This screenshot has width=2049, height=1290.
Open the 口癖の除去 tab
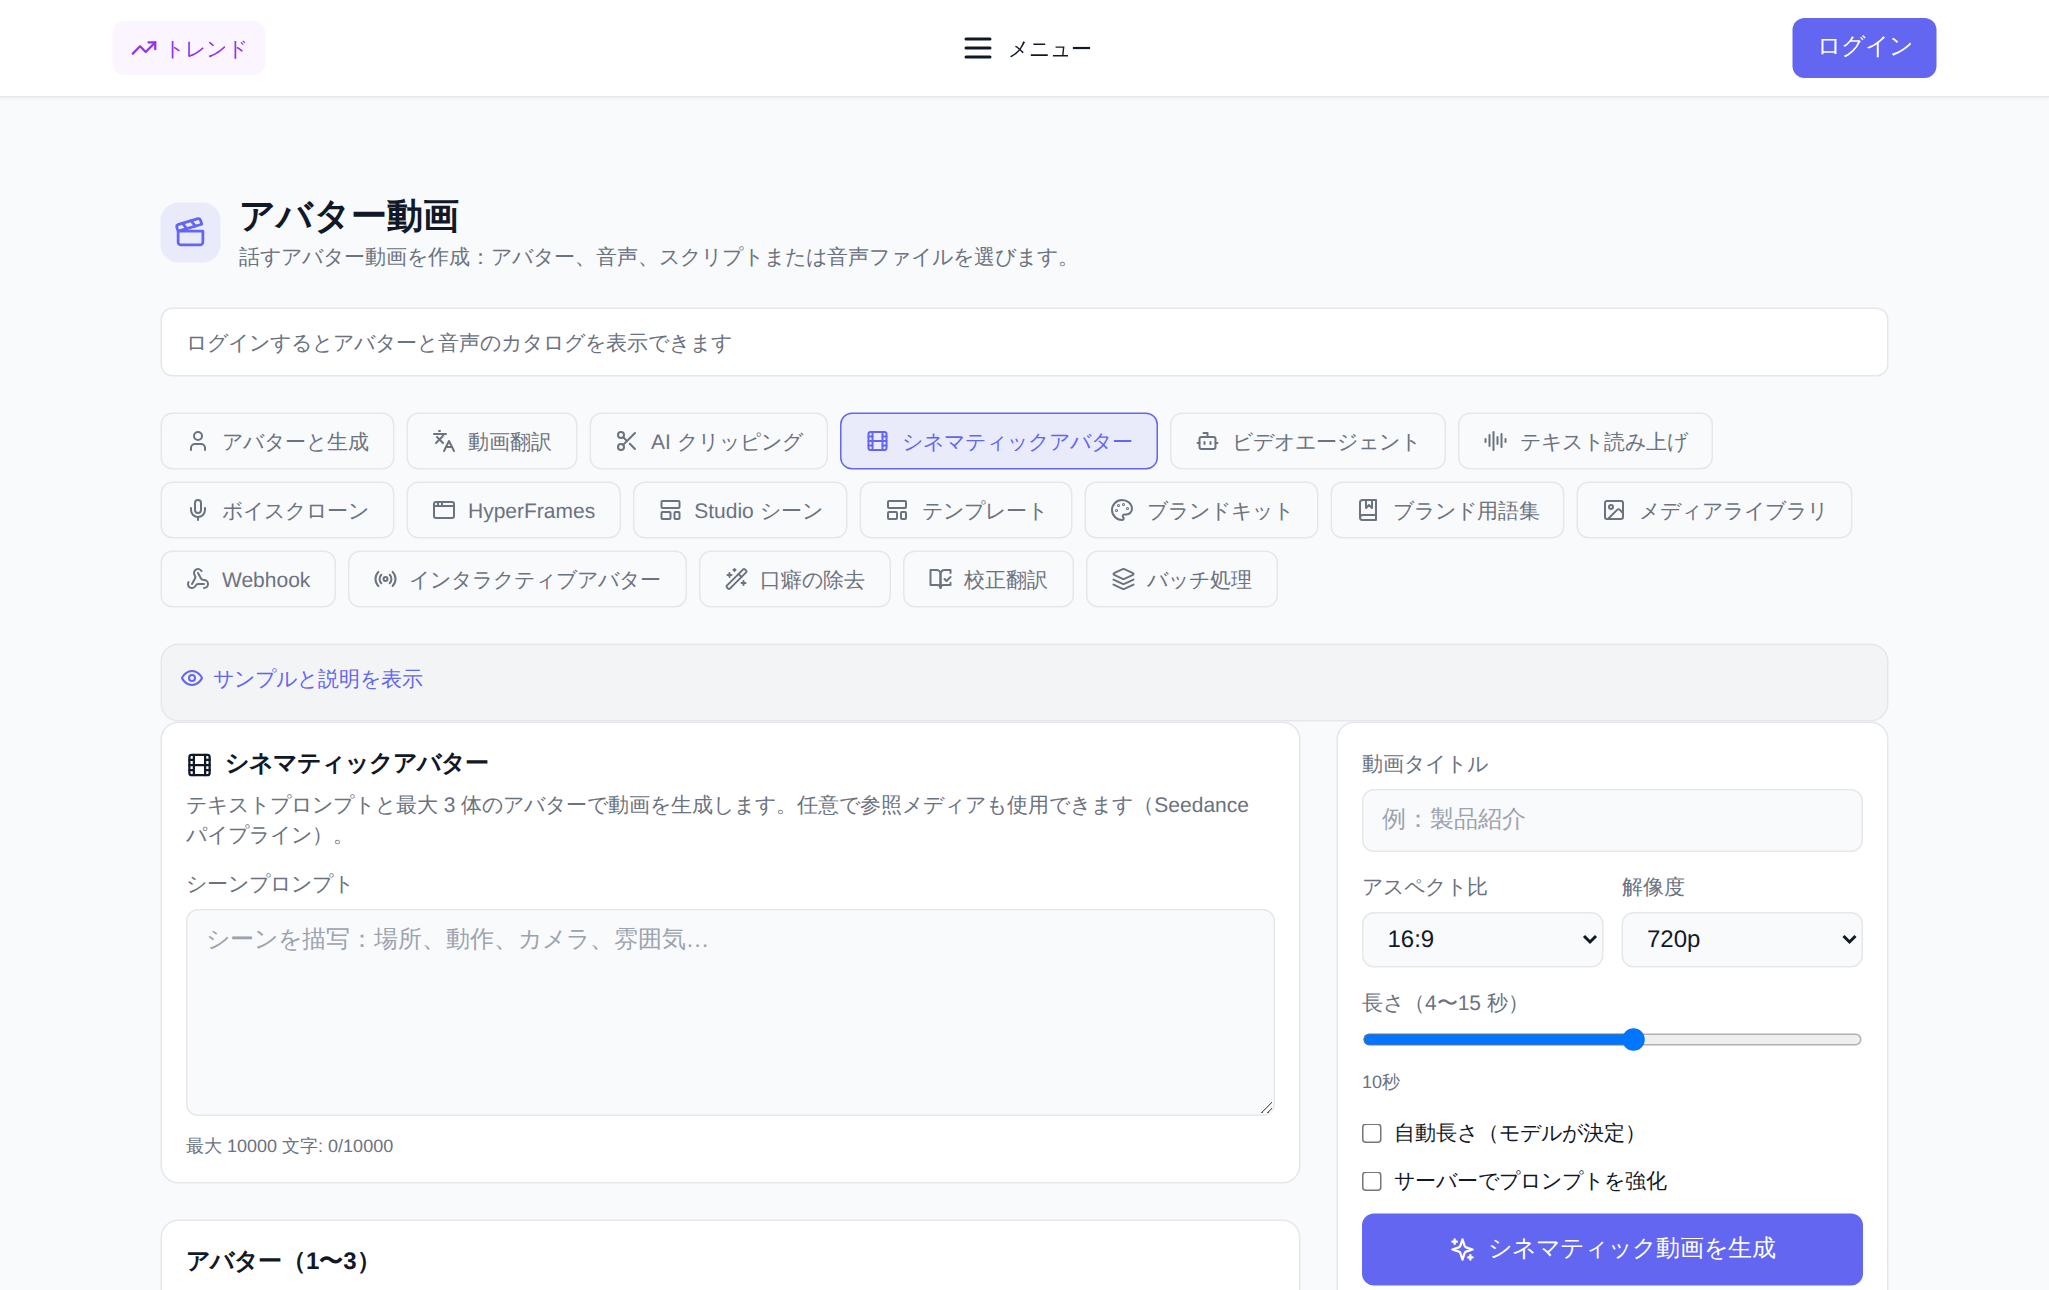(x=794, y=579)
